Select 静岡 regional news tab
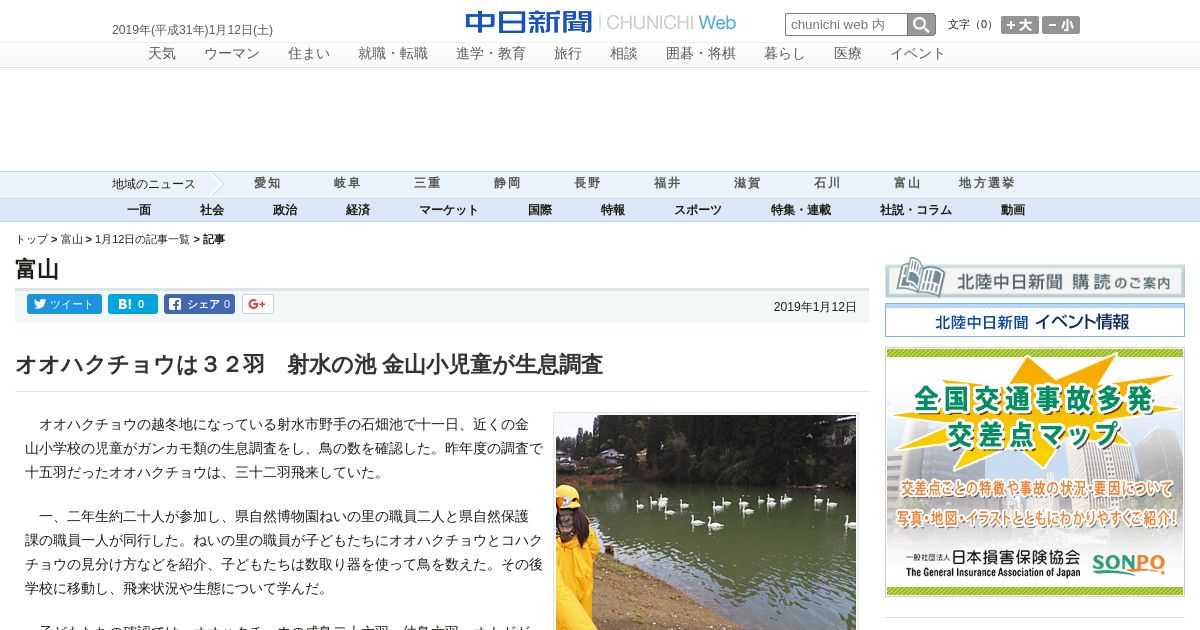 tap(507, 184)
